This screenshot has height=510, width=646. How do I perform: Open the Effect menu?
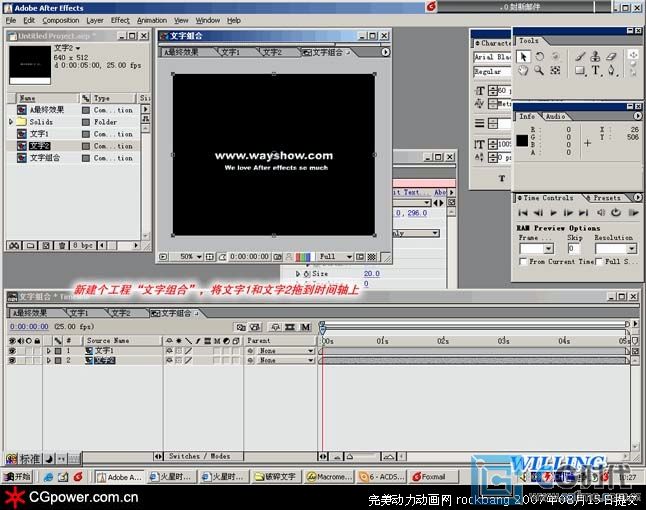click(x=120, y=20)
